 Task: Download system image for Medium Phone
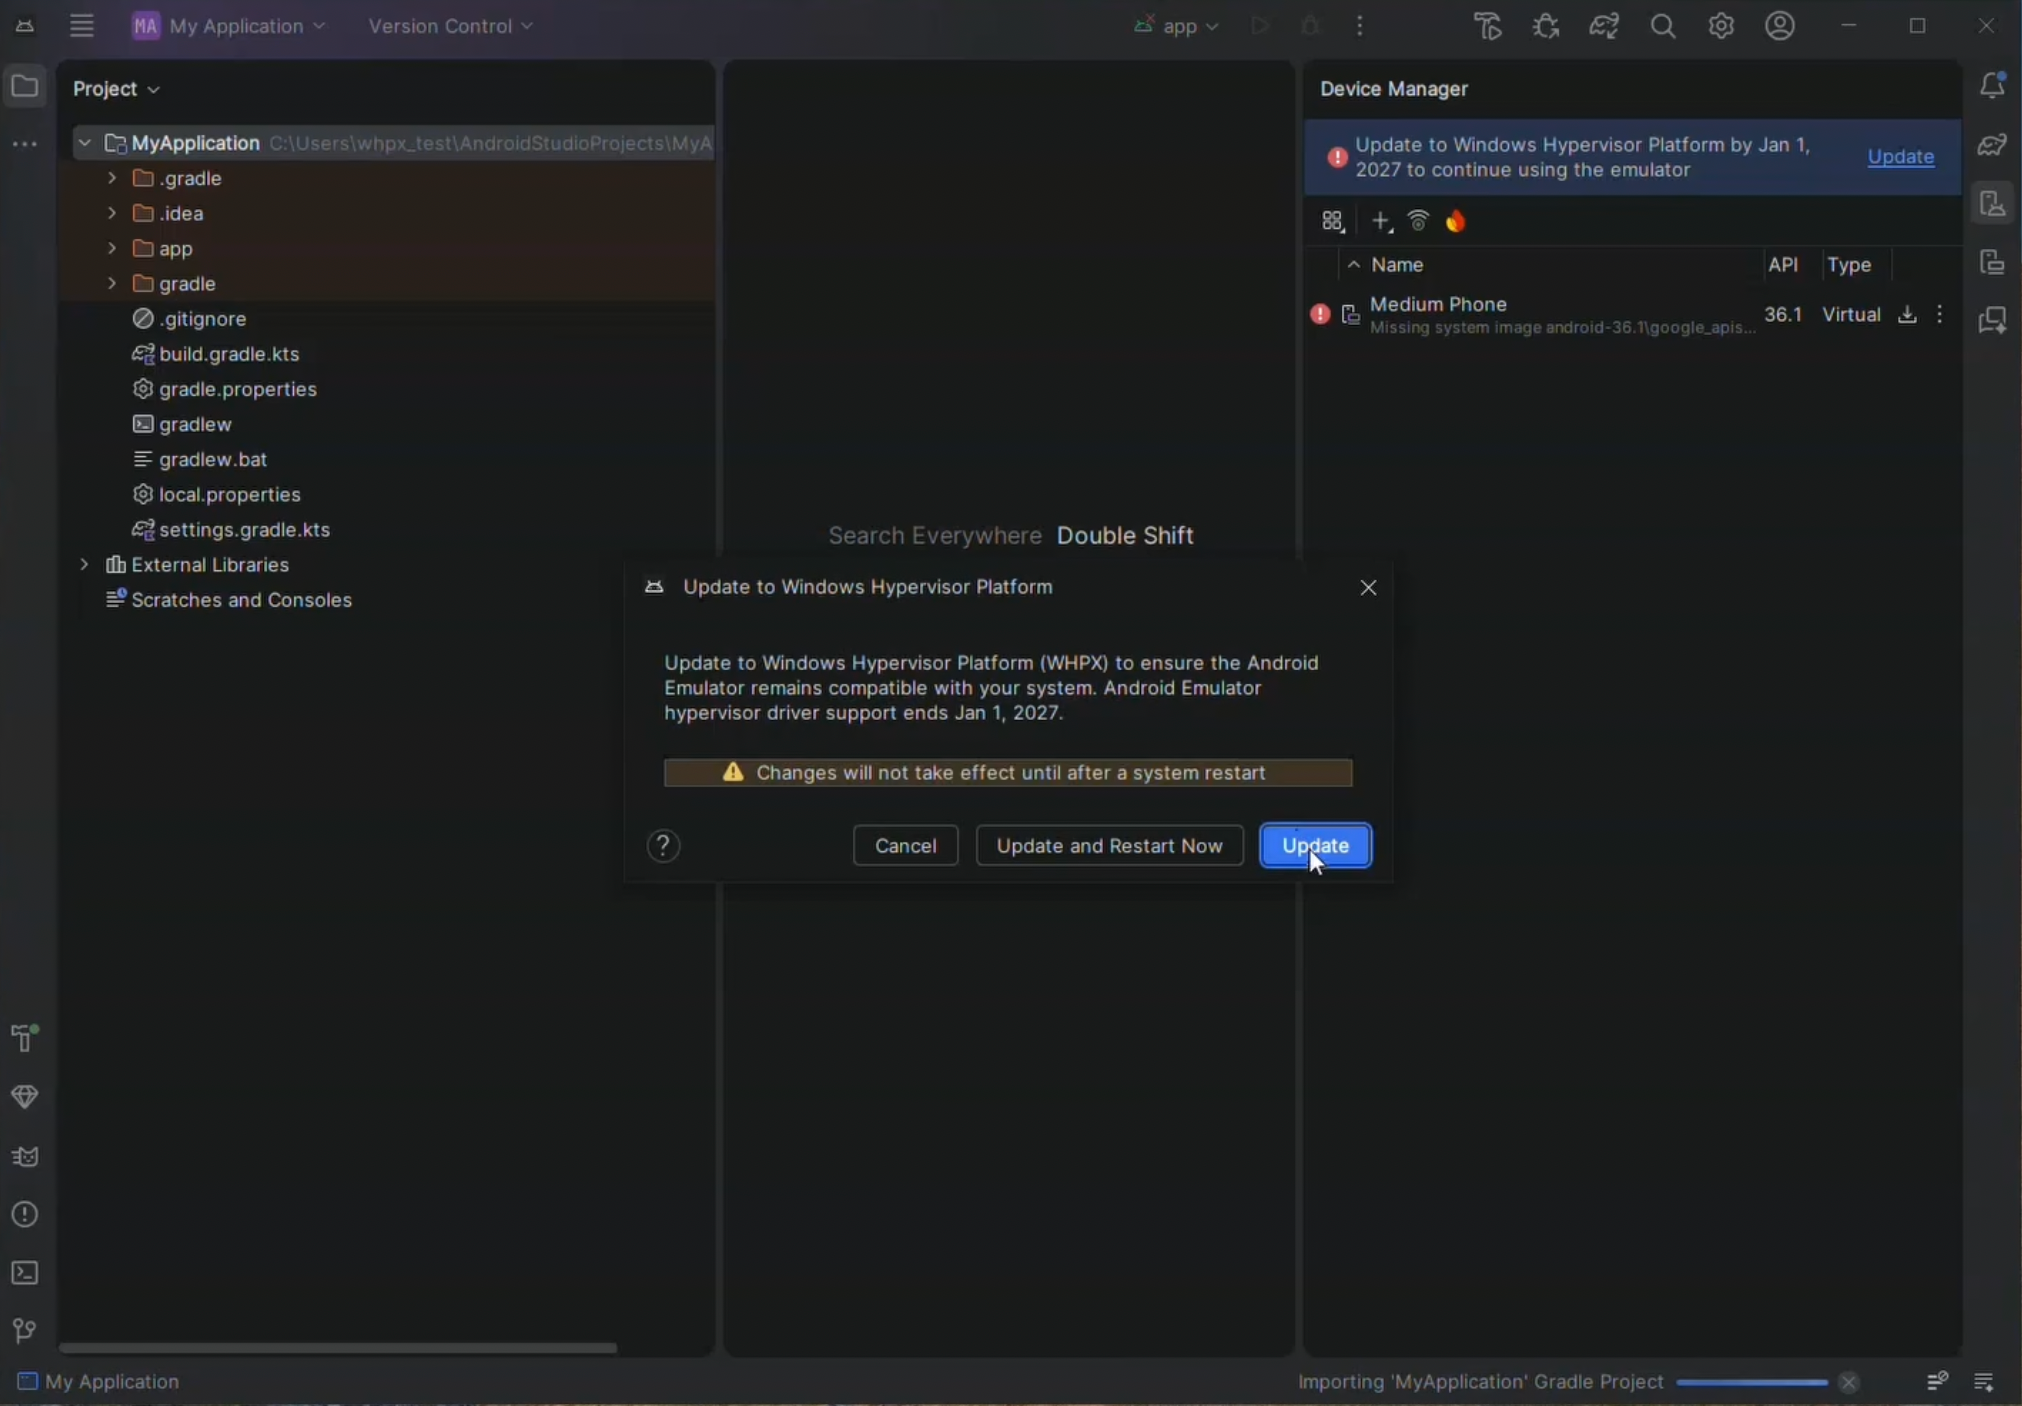(1907, 314)
